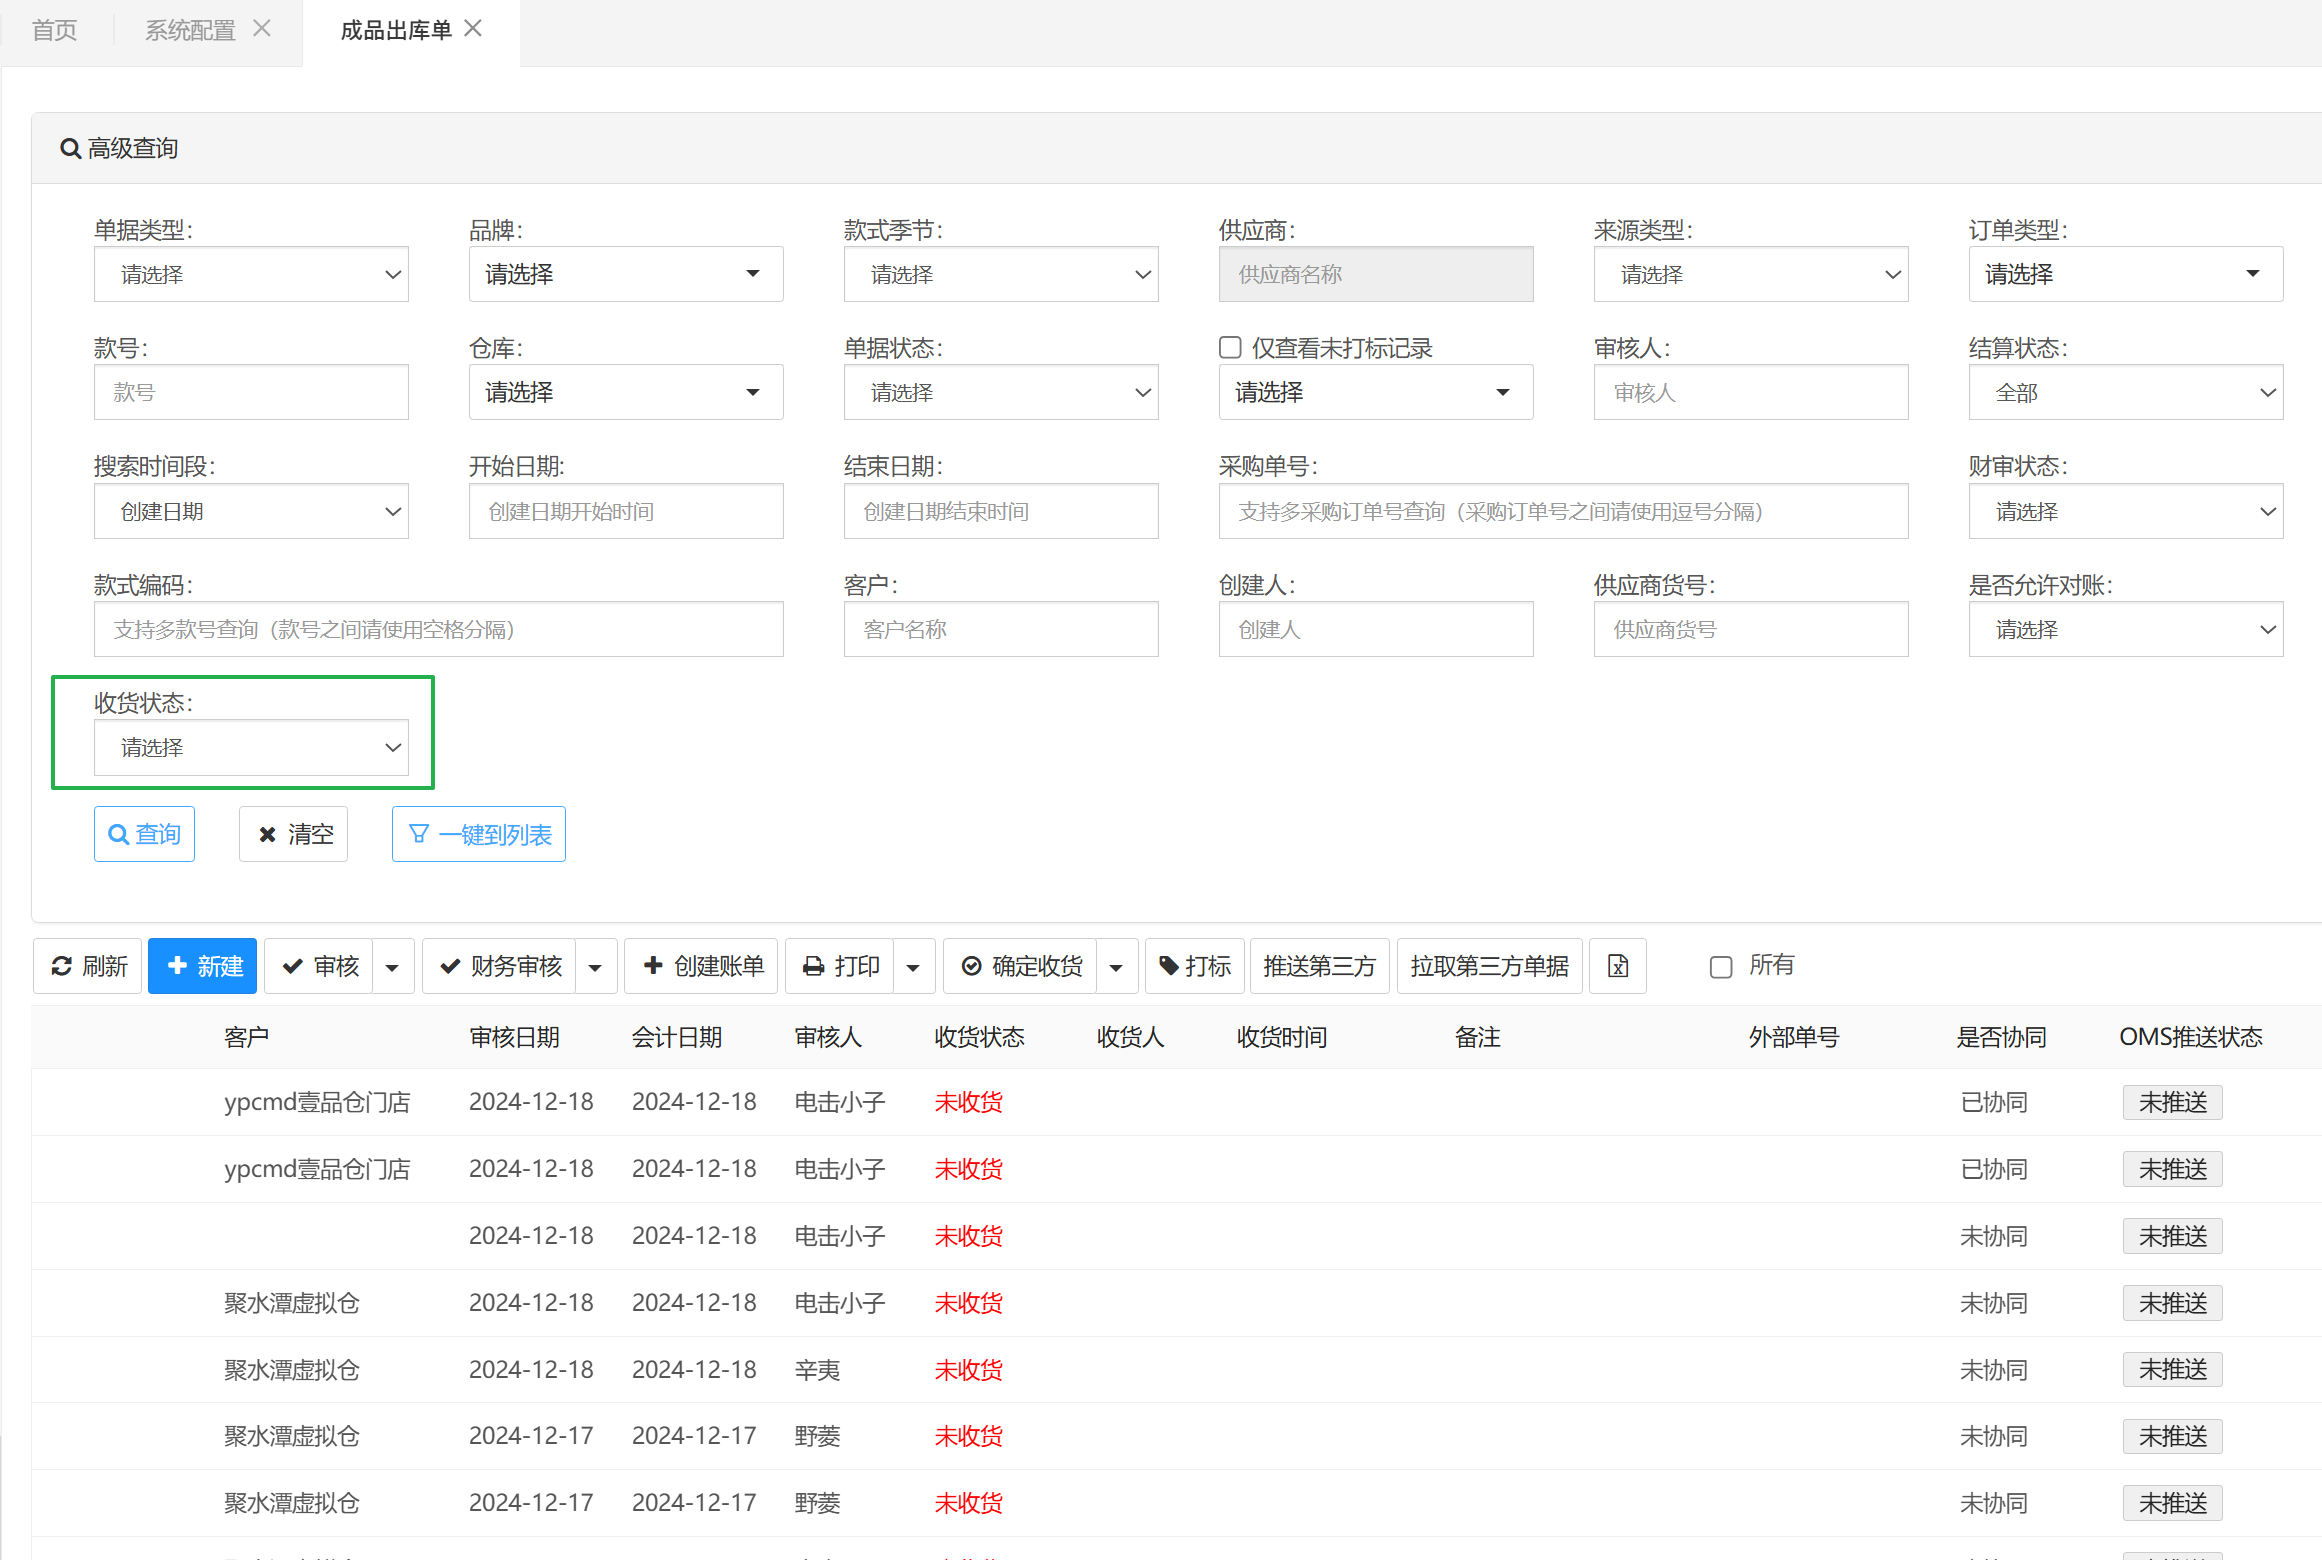Click the Excel export icon button
Image resolution: width=2322 pixels, height=1560 pixels.
point(1617,966)
